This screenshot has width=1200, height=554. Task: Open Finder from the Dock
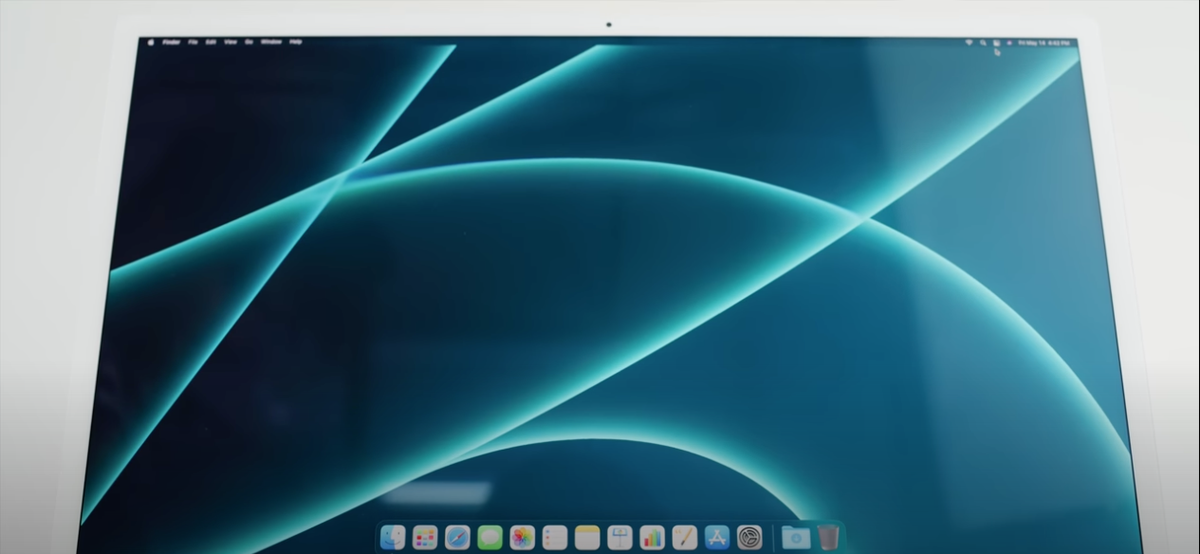click(393, 537)
